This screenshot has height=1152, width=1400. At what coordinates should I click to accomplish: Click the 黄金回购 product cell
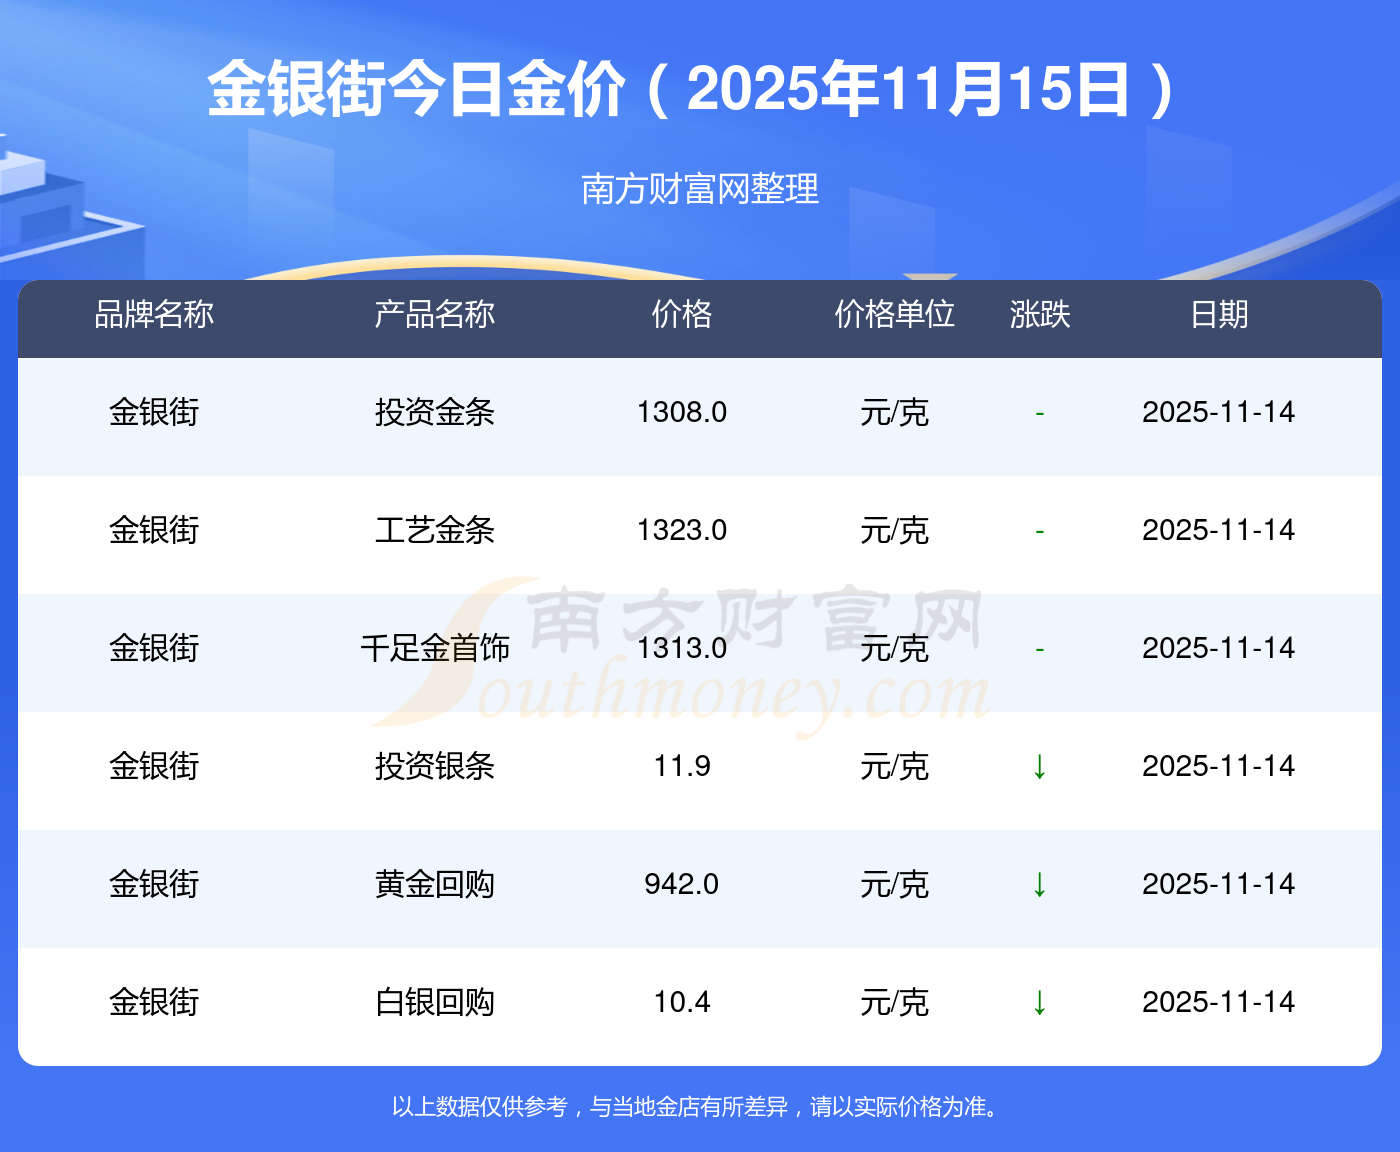tap(435, 884)
